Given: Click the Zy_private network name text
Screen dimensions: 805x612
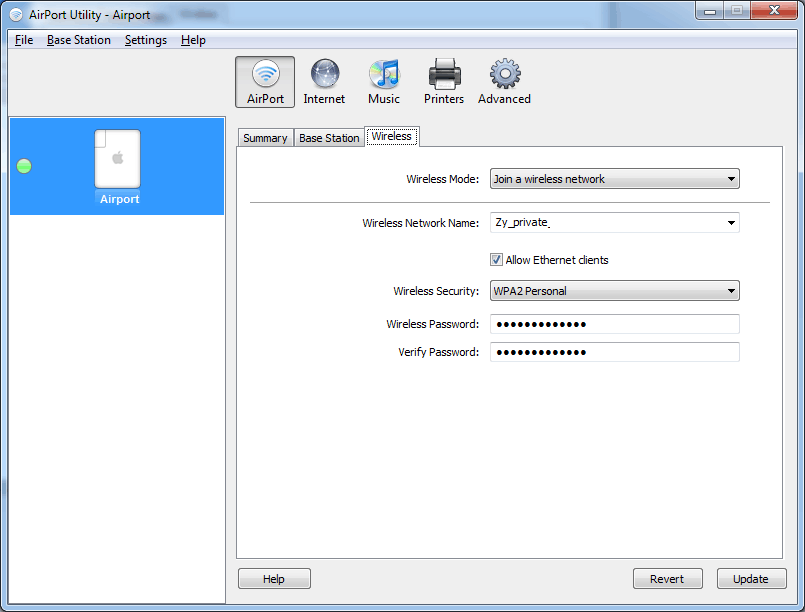Looking at the screenshot, I should [522, 222].
